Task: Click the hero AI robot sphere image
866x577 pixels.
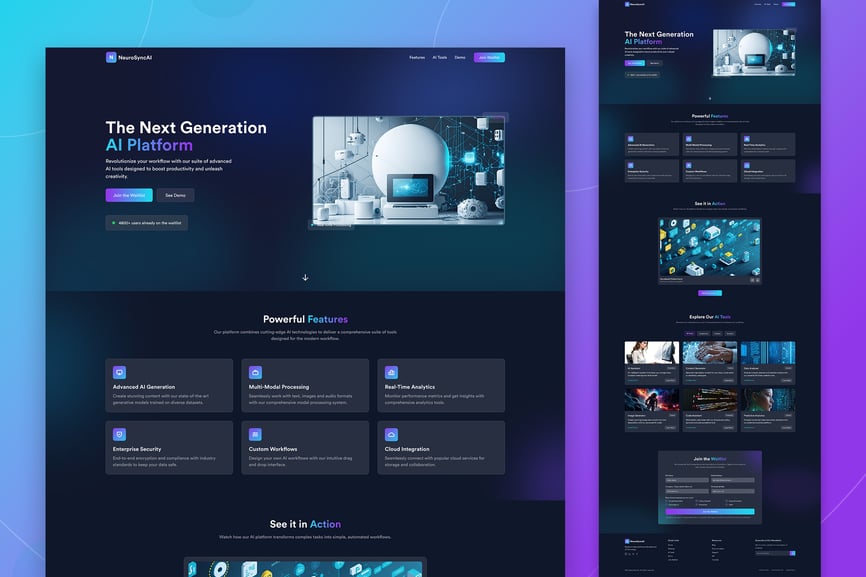Action: point(408,170)
